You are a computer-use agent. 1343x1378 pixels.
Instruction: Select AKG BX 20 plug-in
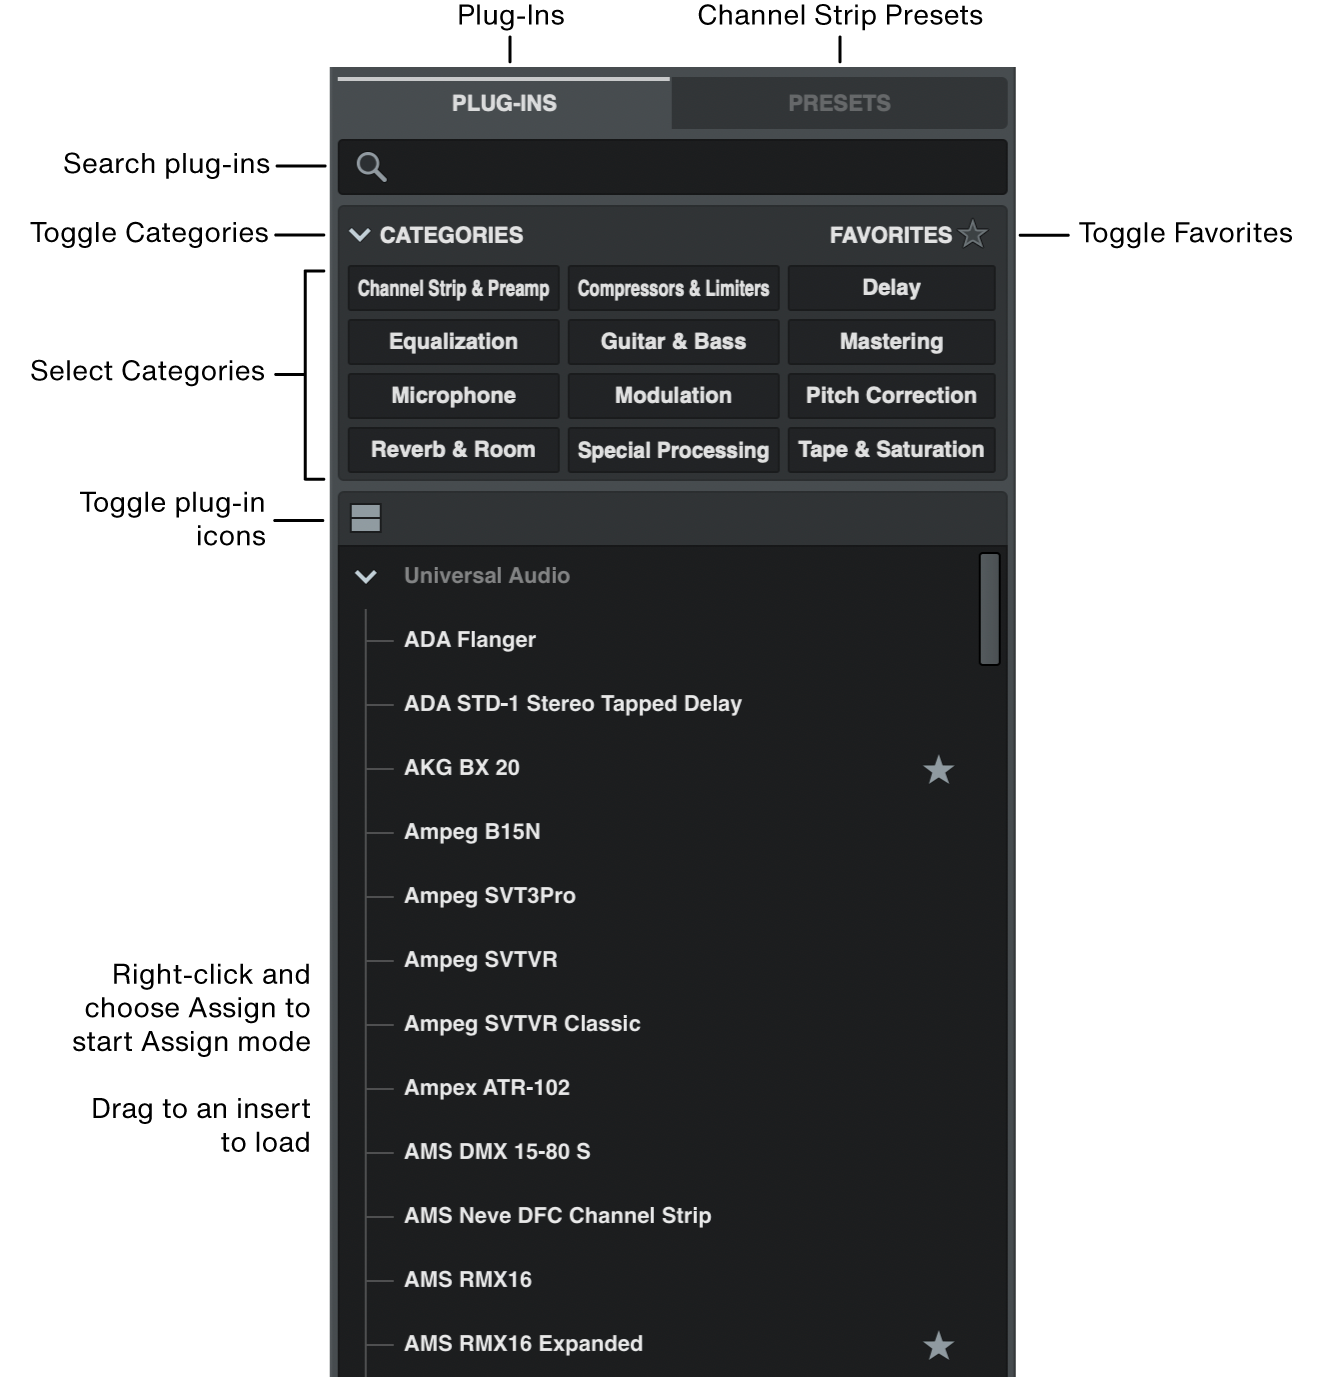coord(462,768)
